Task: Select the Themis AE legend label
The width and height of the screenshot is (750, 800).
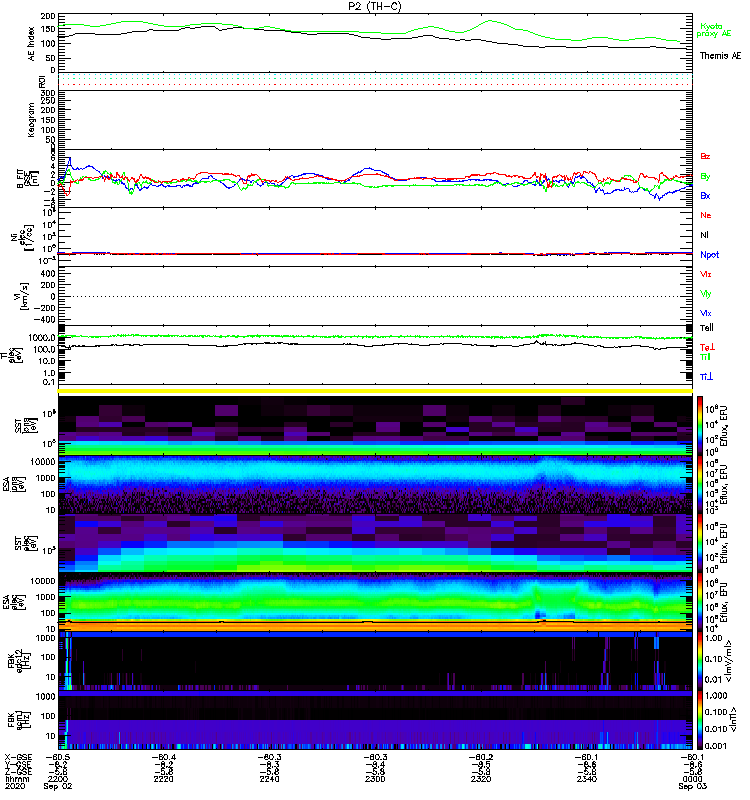Action: [720, 56]
